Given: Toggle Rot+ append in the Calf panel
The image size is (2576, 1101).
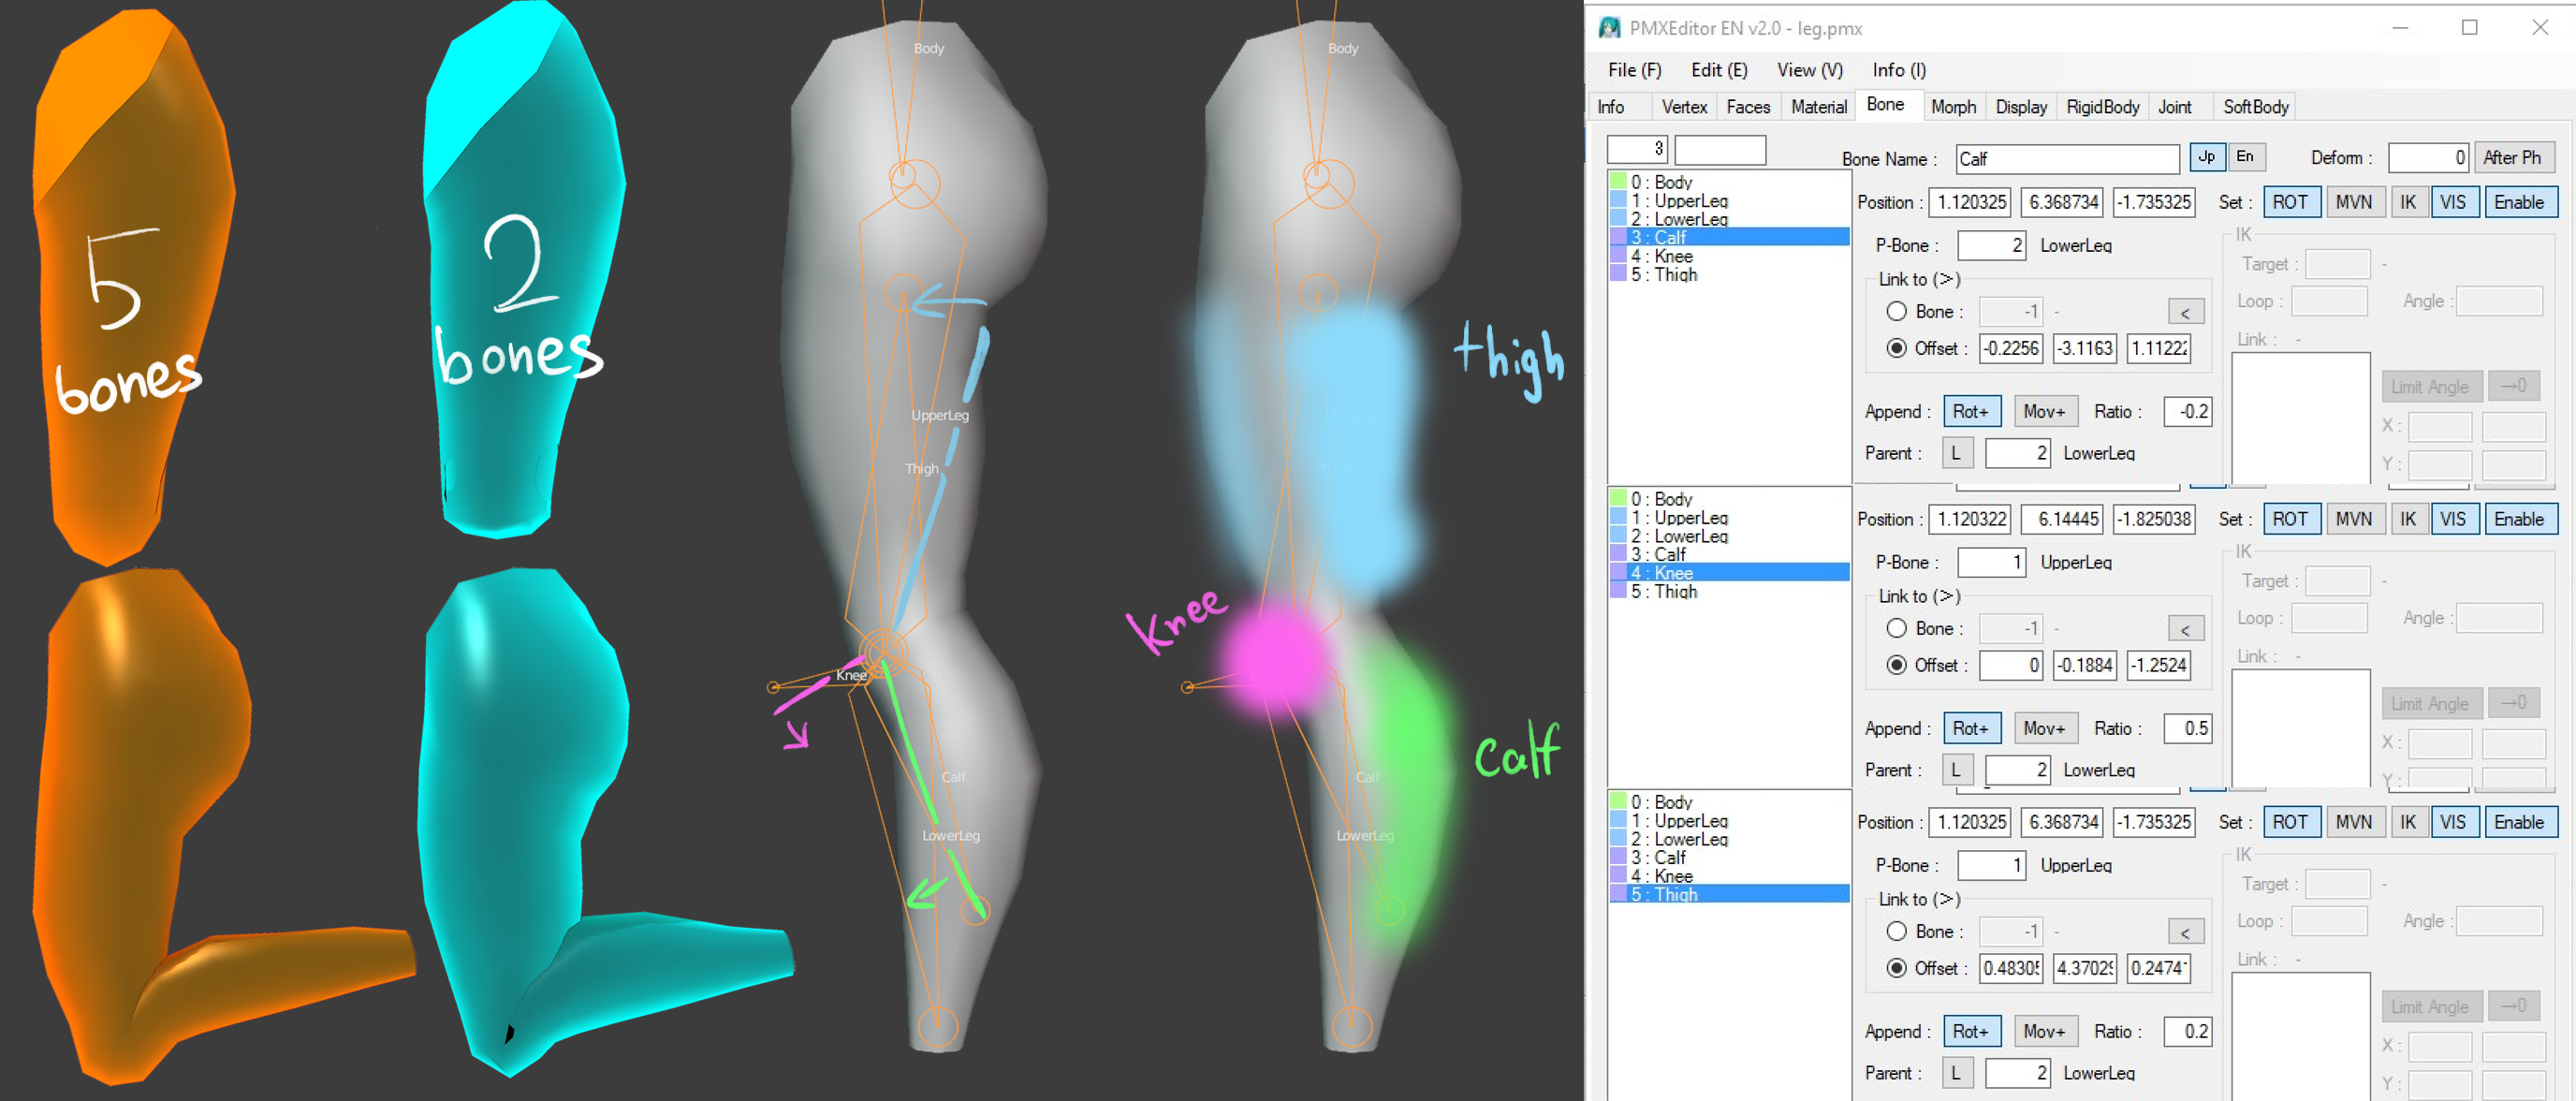Looking at the screenshot, I should tap(1971, 411).
